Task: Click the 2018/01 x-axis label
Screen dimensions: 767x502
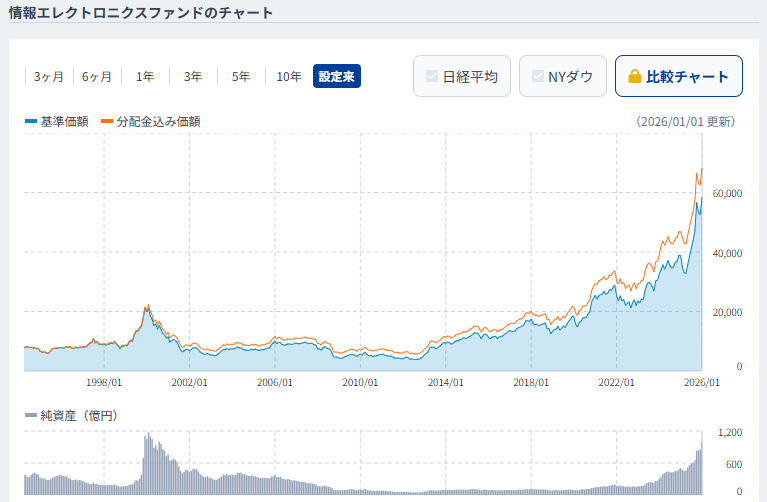Action: pyautogui.click(x=531, y=382)
